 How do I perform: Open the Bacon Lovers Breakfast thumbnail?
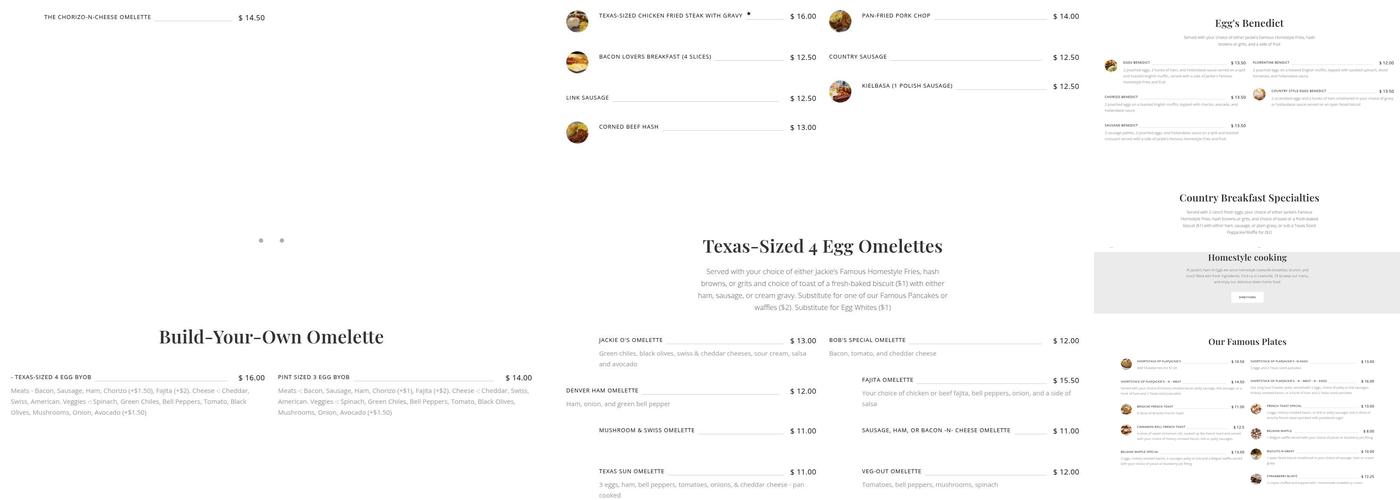tap(577, 62)
